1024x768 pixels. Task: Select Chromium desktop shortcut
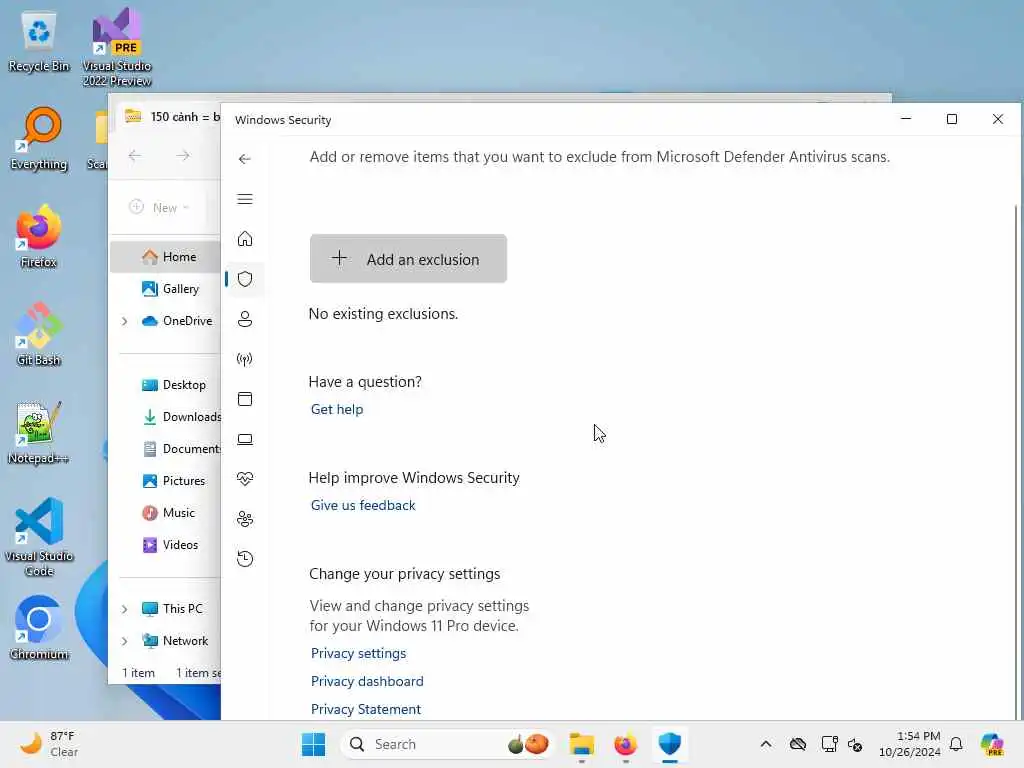pyautogui.click(x=39, y=628)
